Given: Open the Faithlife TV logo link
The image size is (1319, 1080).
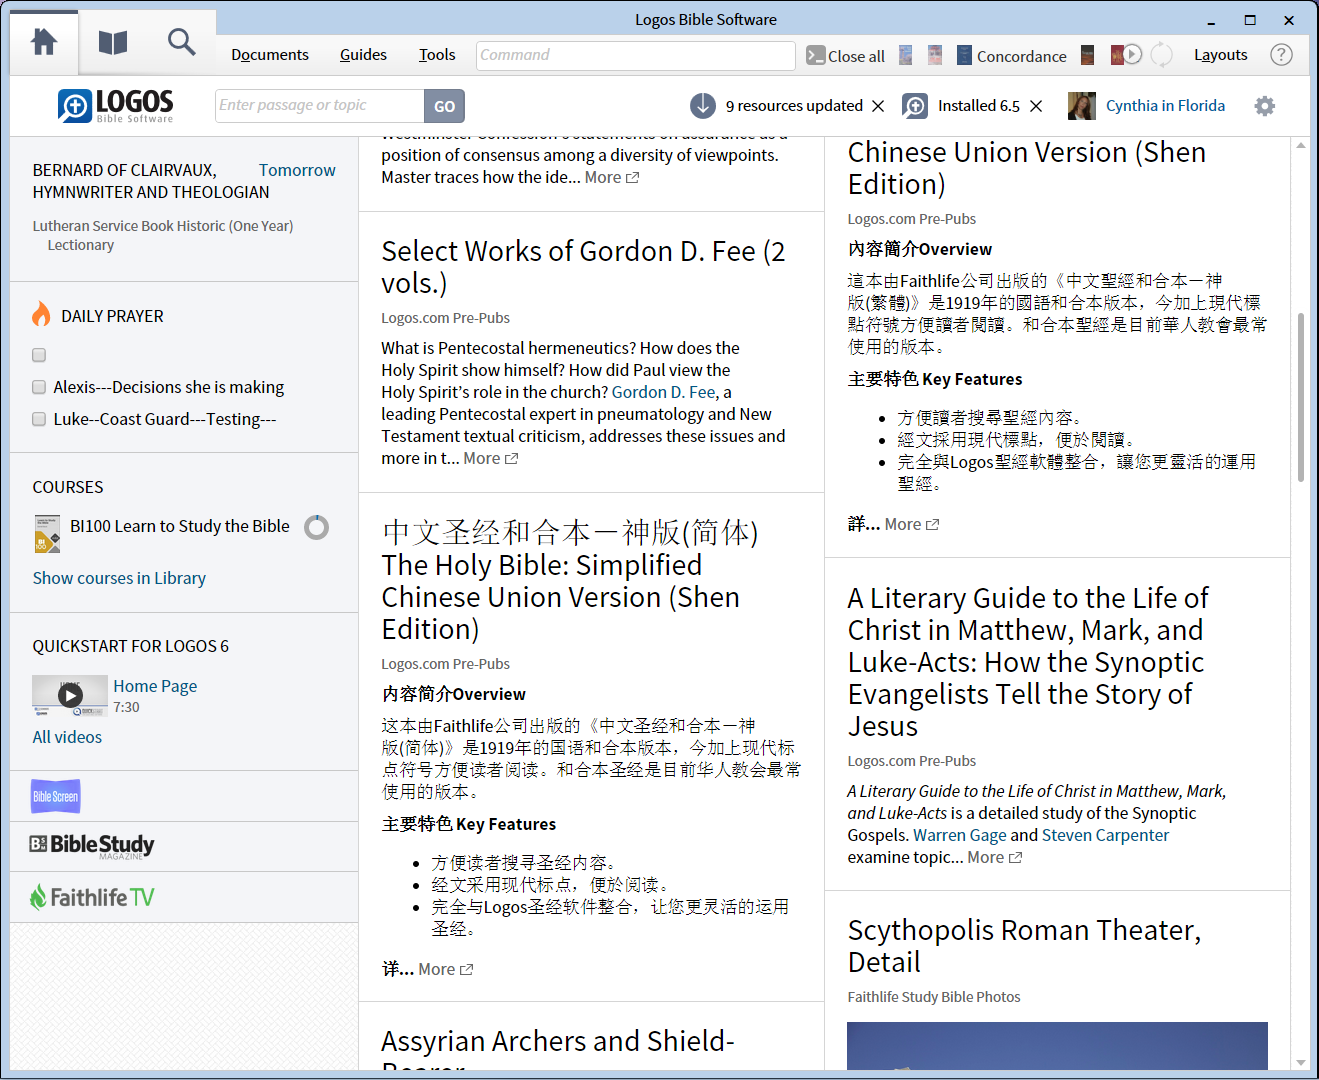Looking at the screenshot, I should (92, 897).
